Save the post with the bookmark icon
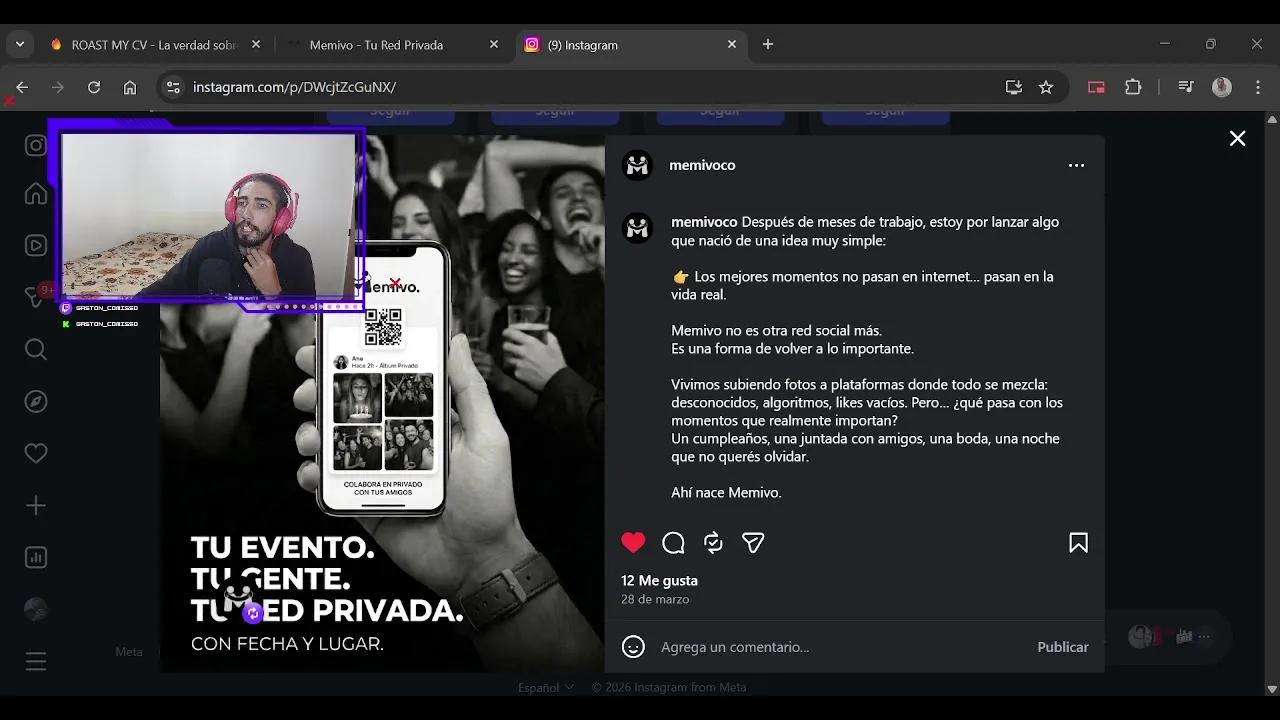Image resolution: width=1280 pixels, height=720 pixels. pos(1078,543)
